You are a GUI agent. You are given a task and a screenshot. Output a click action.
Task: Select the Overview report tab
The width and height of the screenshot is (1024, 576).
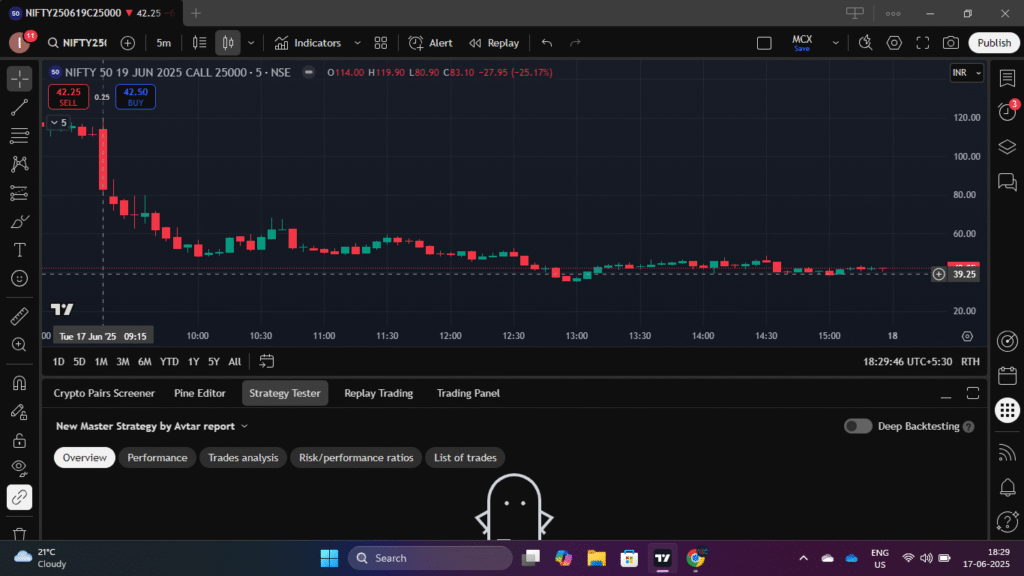[x=84, y=458]
